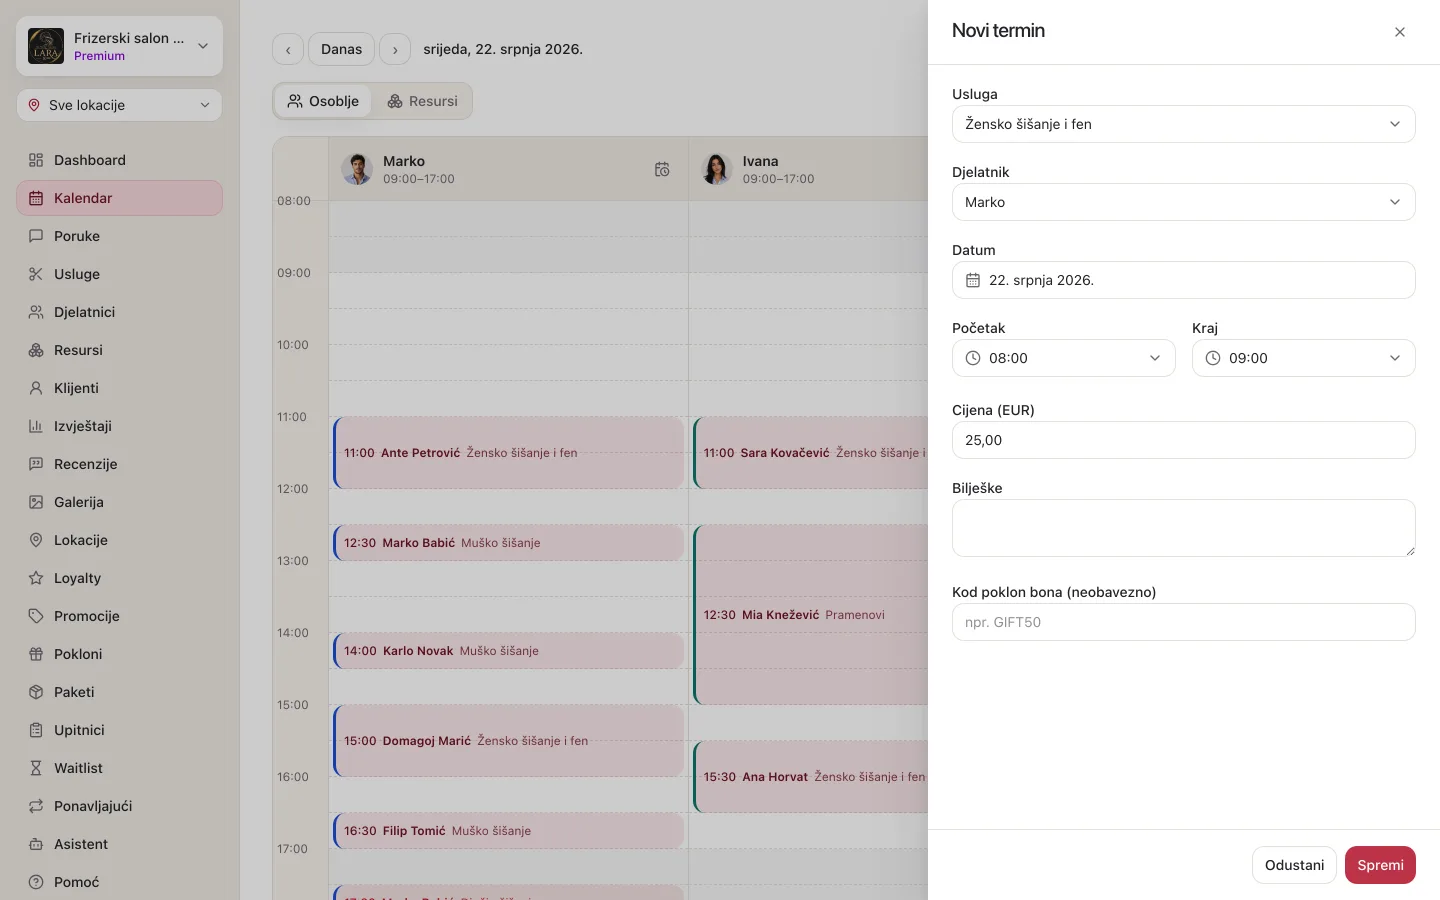Open the Djelatnik employee dropdown
Screen dimensions: 1440x900
tap(1184, 202)
